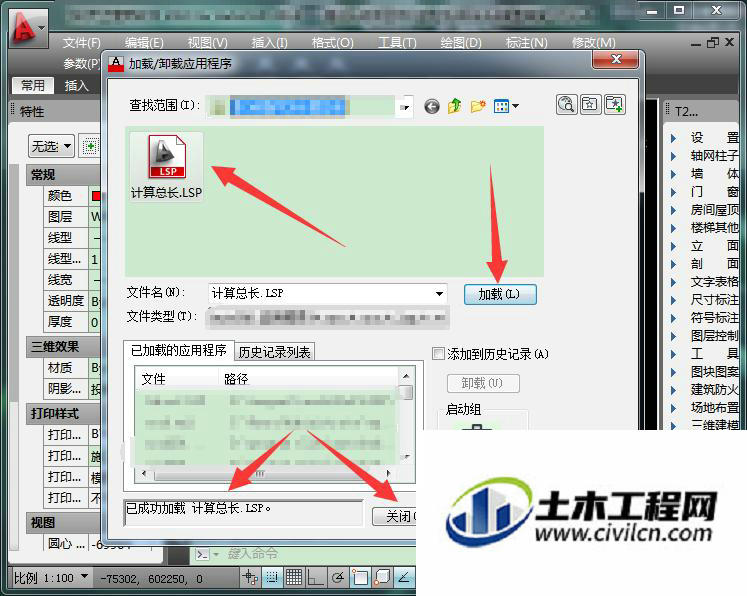Open the 工具(T) menu
The image size is (747, 596).
[397, 43]
